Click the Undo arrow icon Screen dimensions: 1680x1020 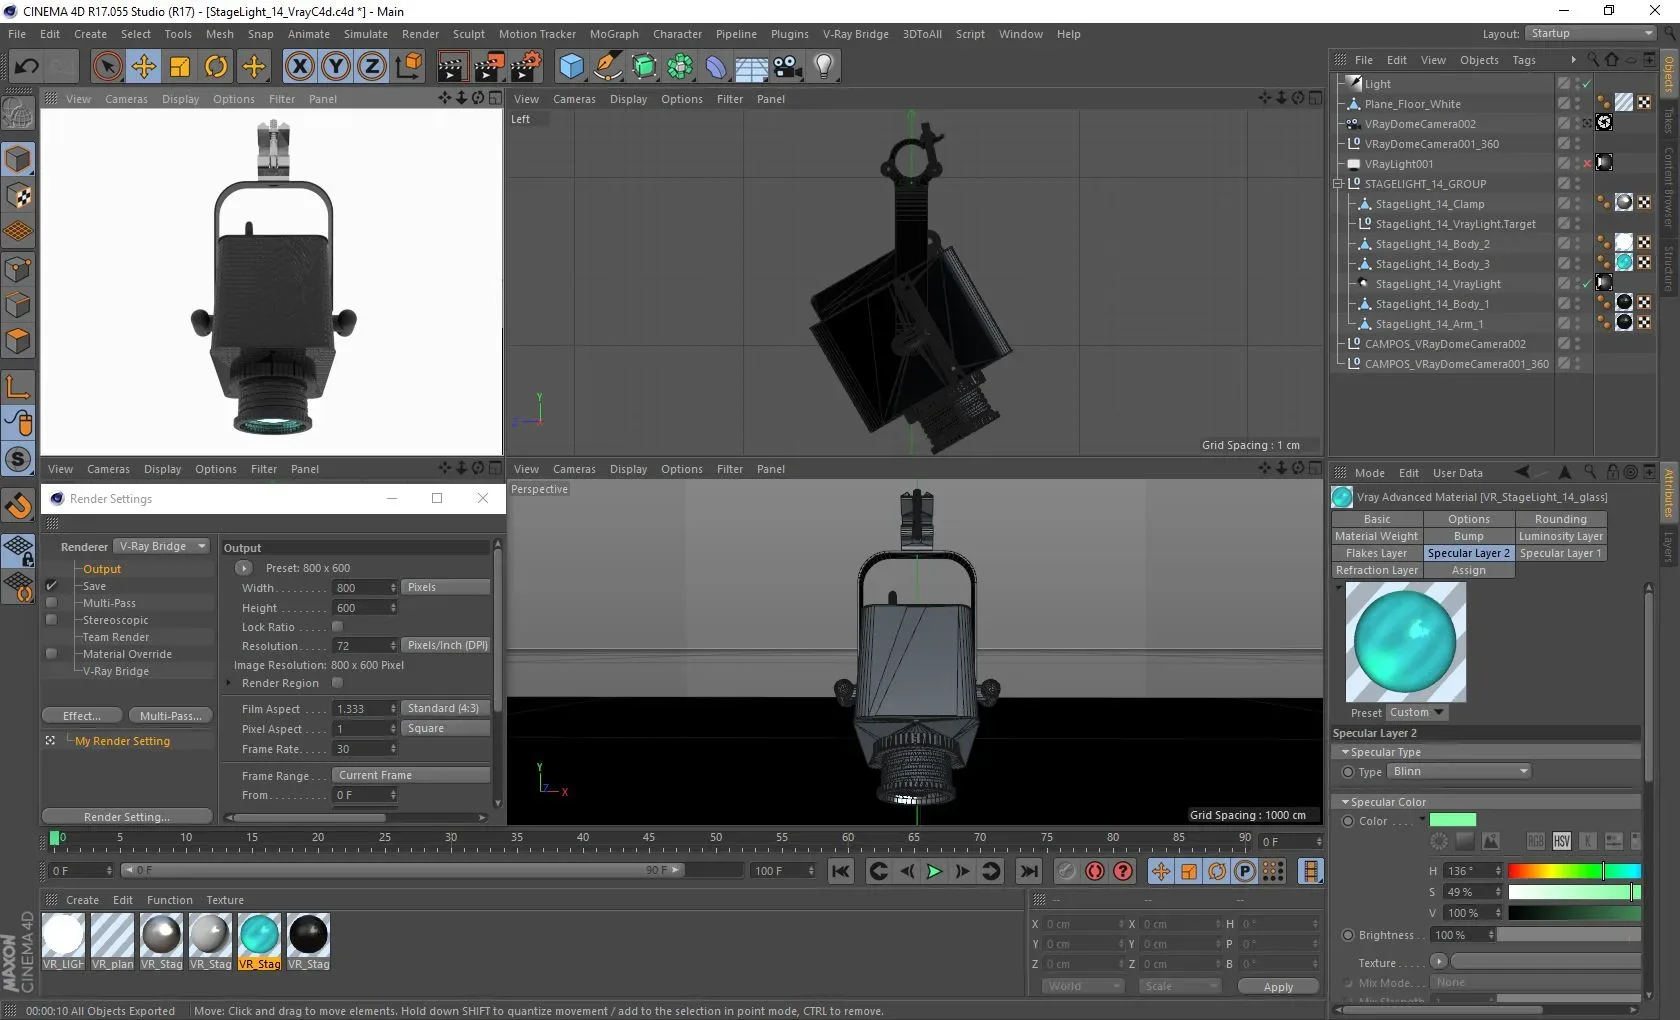pos(26,66)
